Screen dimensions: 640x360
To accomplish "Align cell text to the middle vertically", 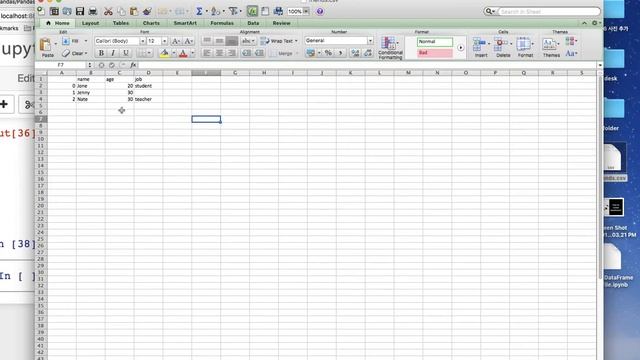I will 220,41.
